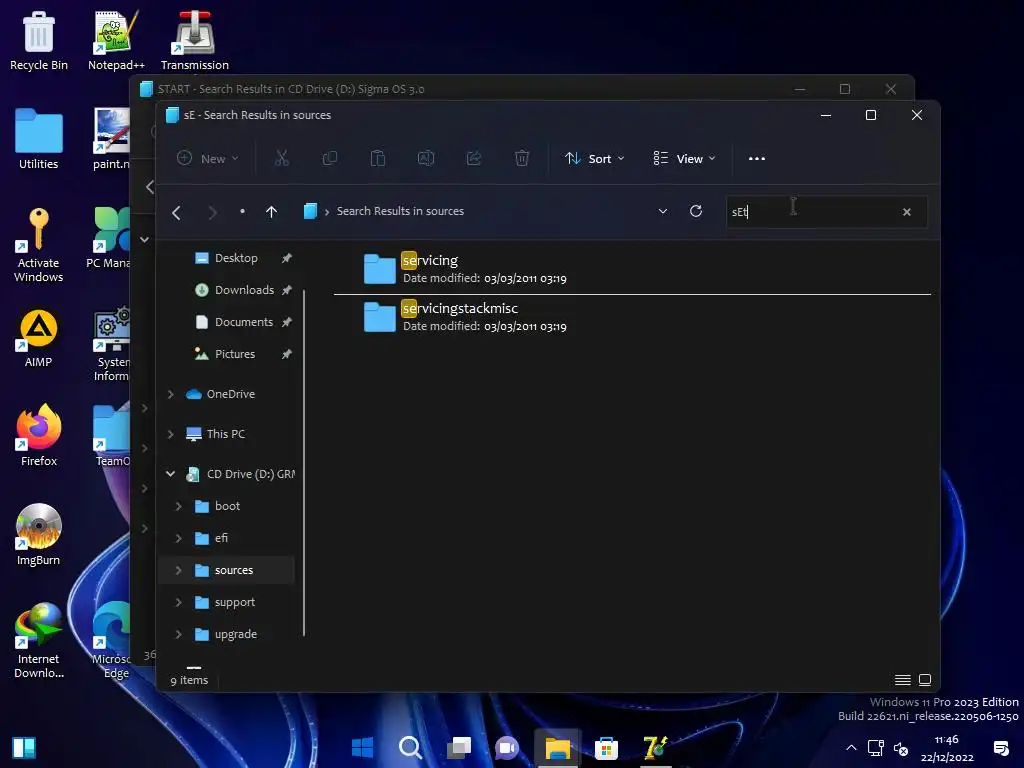Open Recycle Bin on desktop
Image resolution: width=1024 pixels, height=768 pixels.
(39, 40)
